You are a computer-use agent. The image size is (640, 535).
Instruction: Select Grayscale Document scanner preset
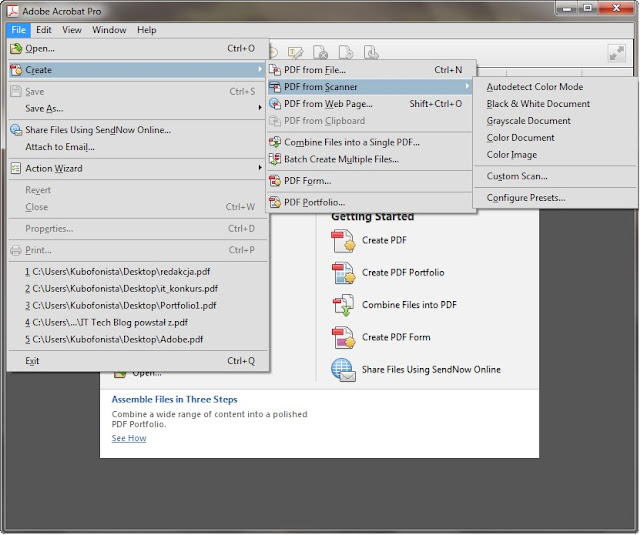pyautogui.click(x=556, y=121)
